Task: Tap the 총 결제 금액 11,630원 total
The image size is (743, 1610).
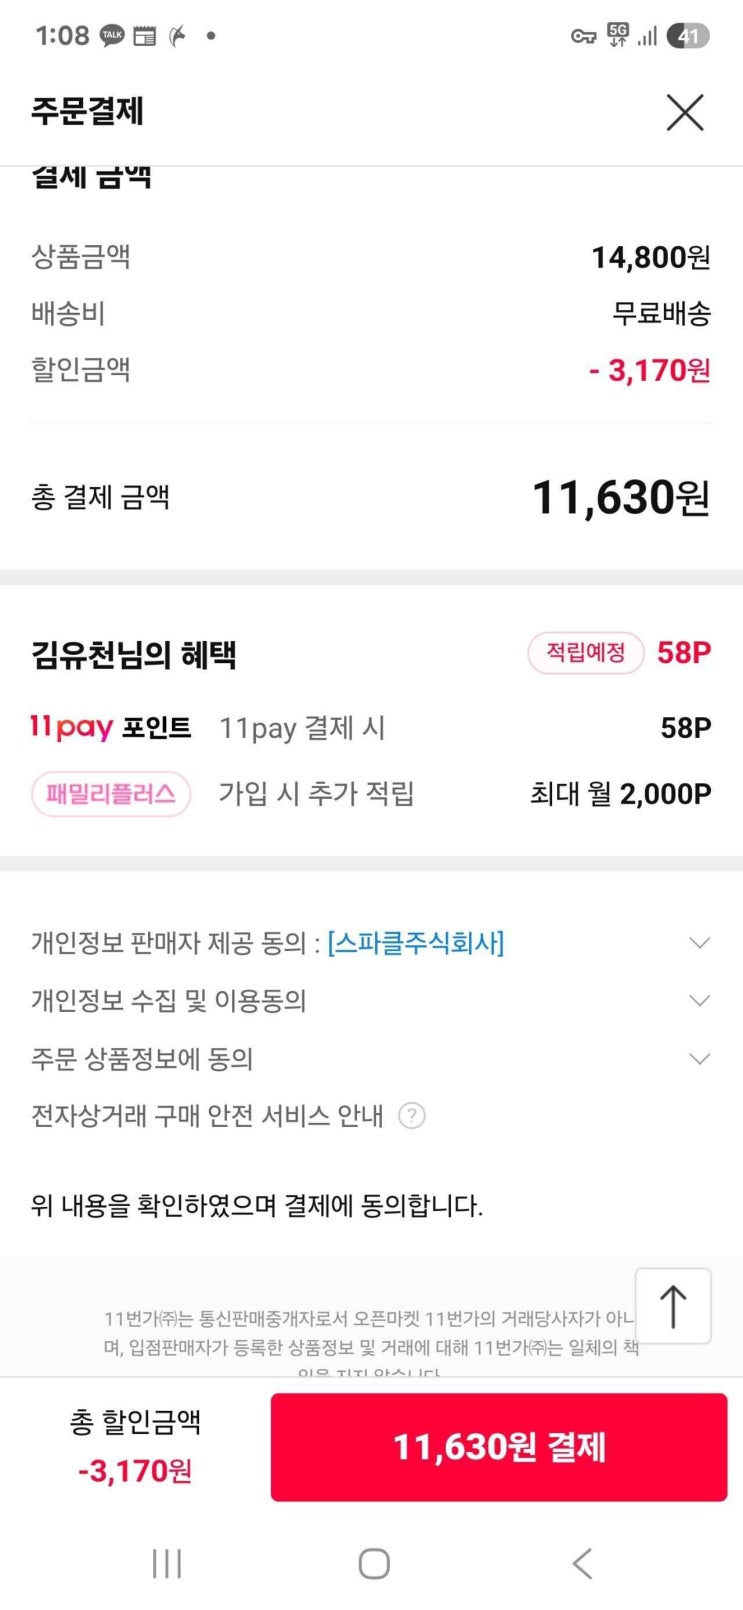Action: tap(620, 497)
